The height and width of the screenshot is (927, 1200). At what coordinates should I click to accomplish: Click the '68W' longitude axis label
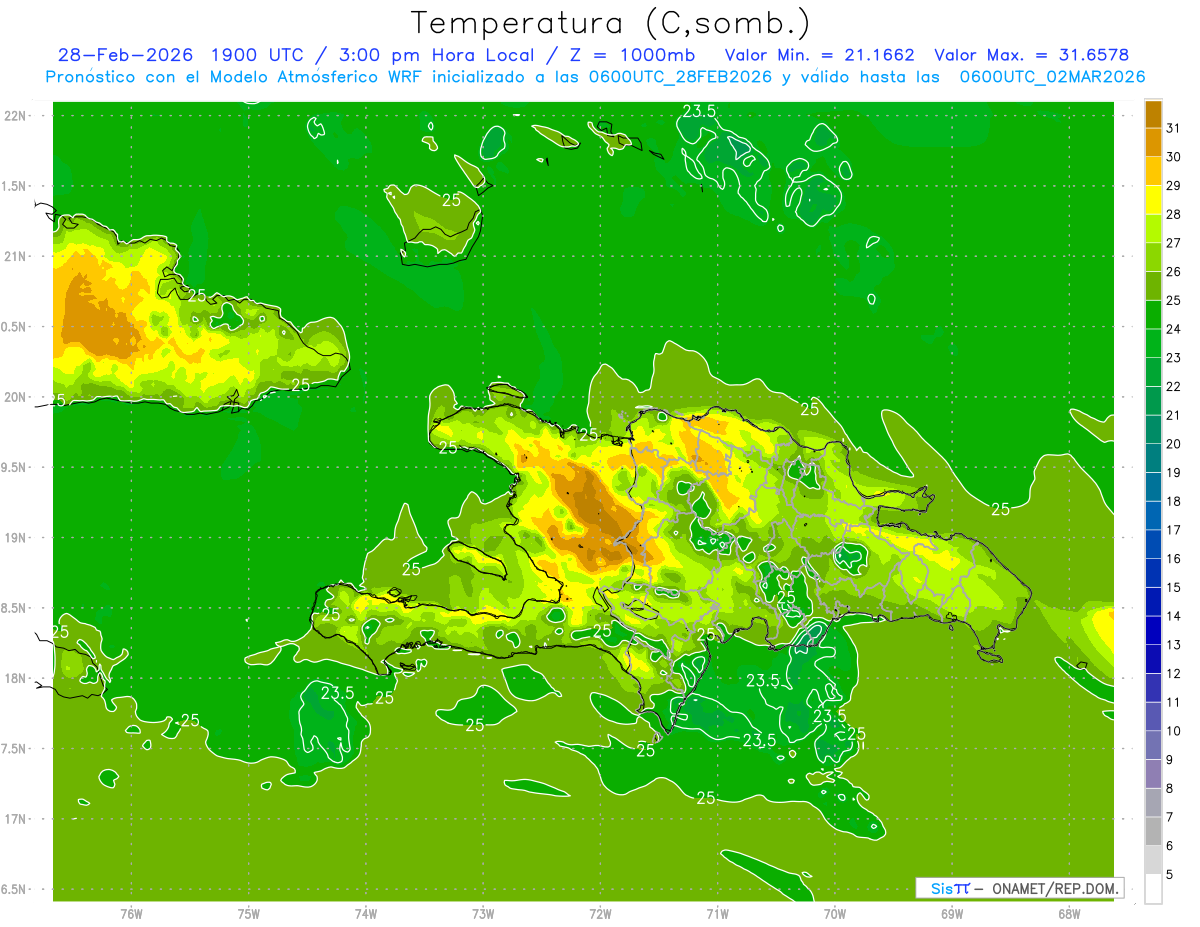point(1069,914)
